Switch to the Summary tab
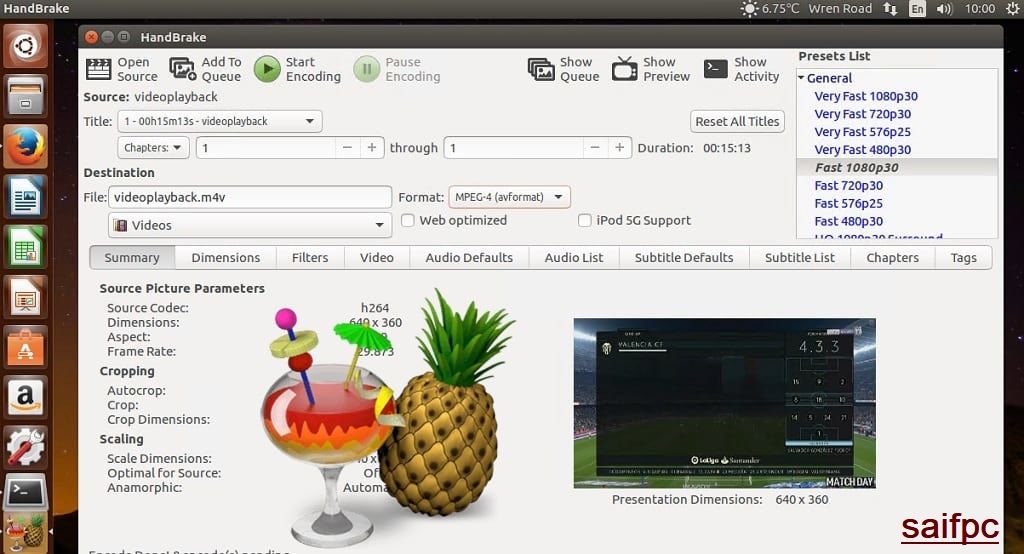 (x=132, y=257)
